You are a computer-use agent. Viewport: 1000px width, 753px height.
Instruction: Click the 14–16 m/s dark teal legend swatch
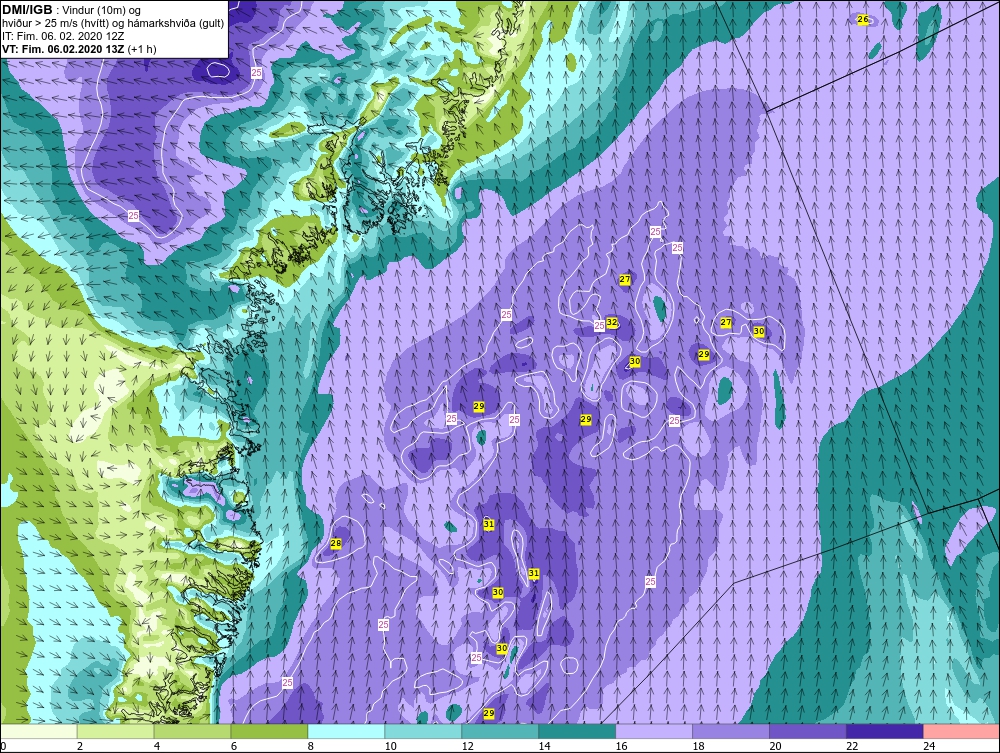tap(577, 731)
